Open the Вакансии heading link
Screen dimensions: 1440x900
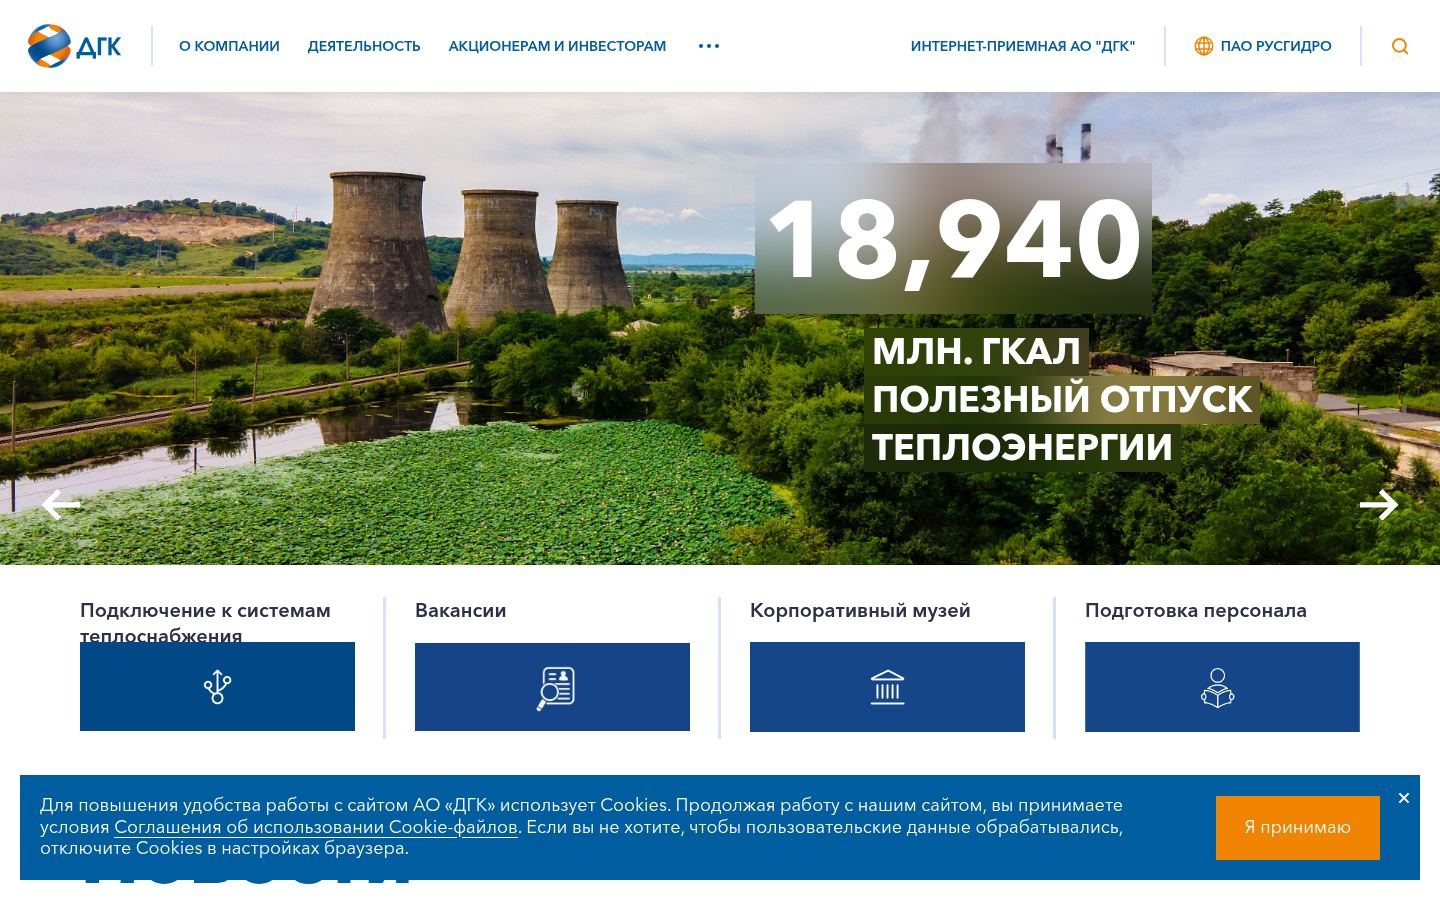pyautogui.click(x=460, y=610)
